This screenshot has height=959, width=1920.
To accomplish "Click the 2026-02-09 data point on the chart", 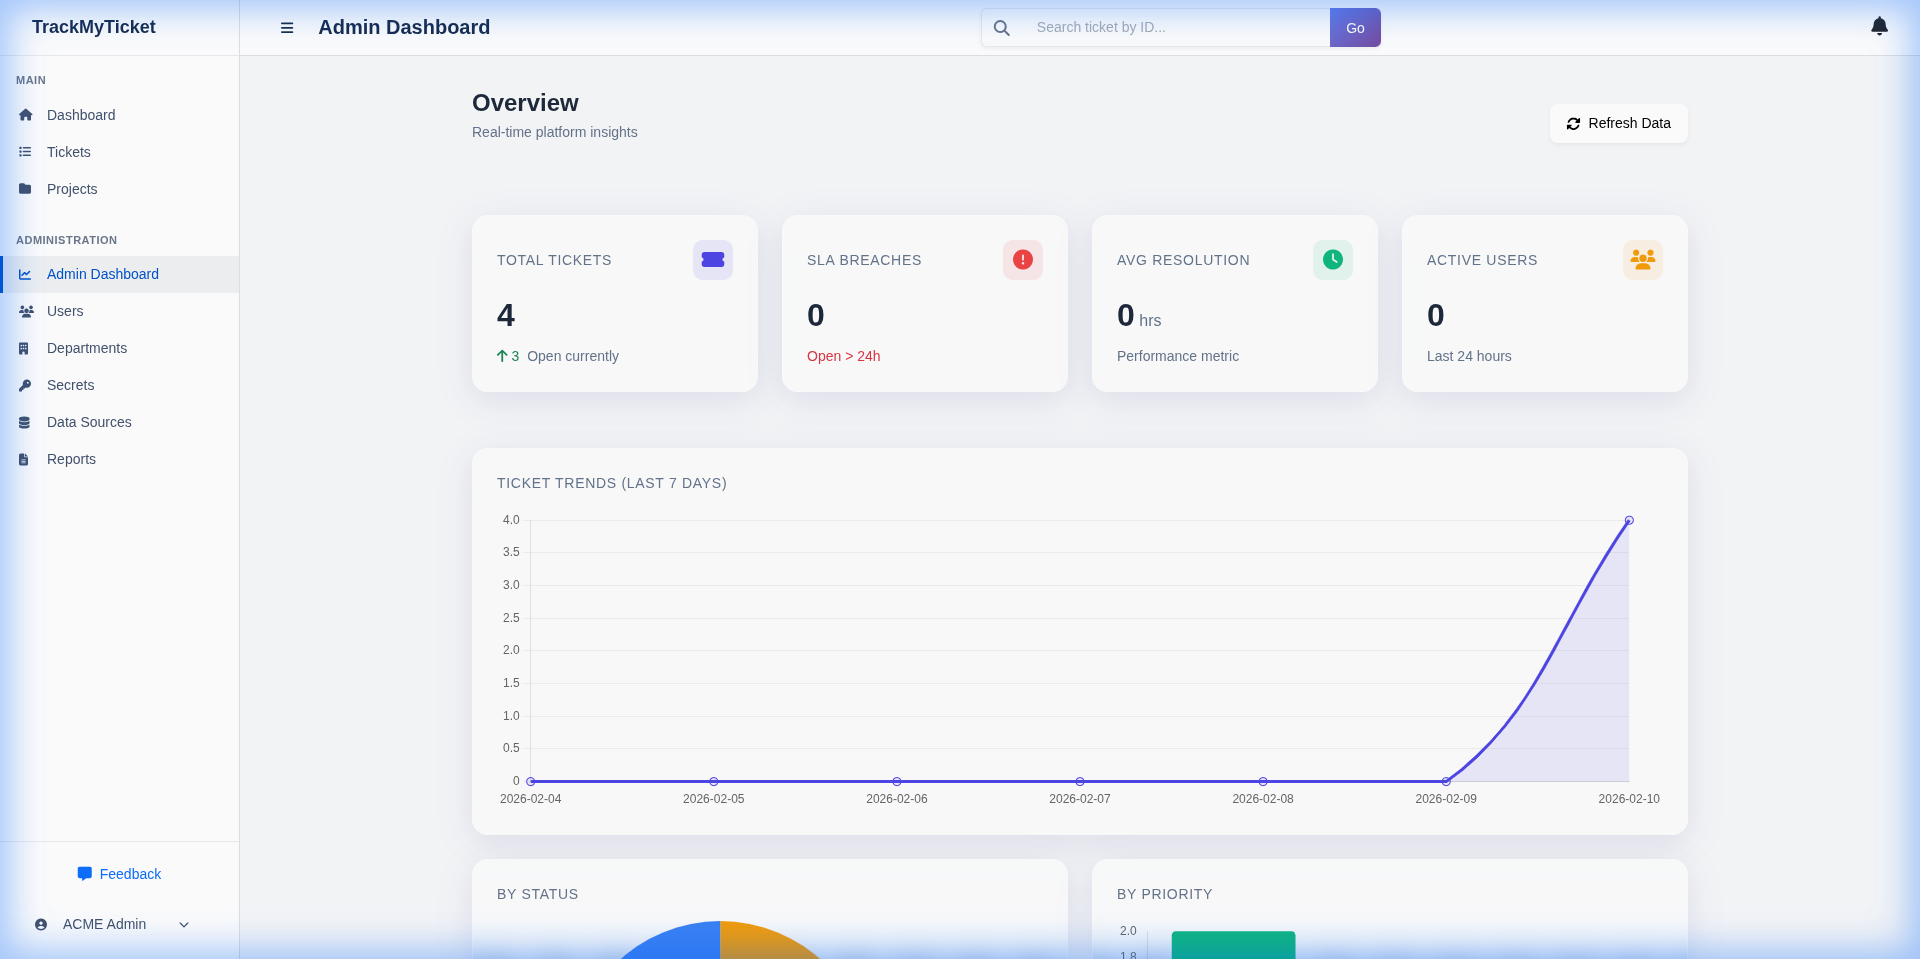I will coord(1446,781).
